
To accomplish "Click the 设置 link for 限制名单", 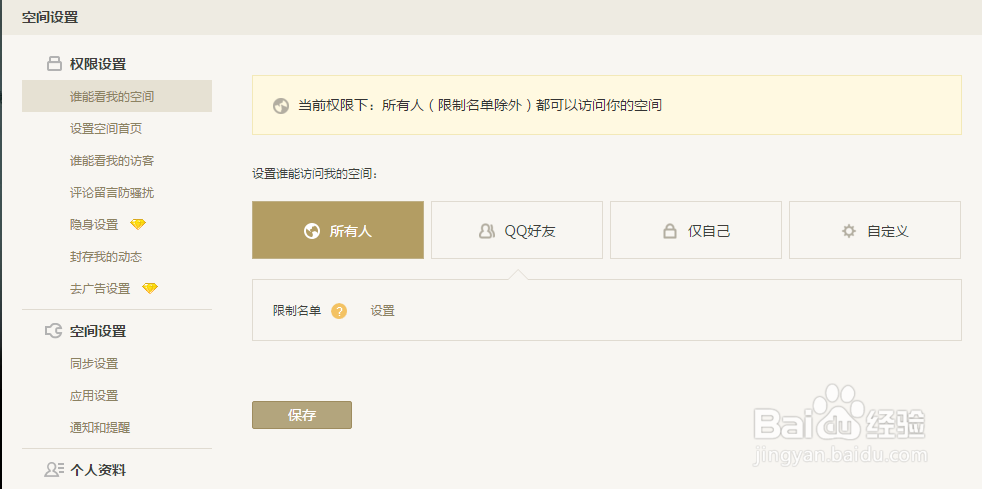I will click(383, 311).
